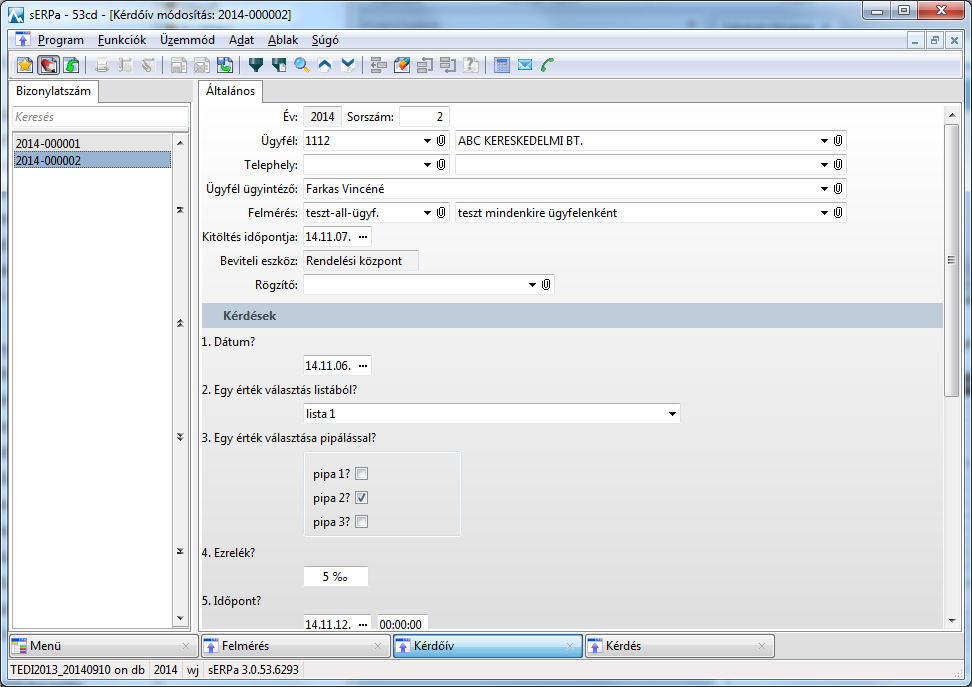Click the envelope mail icon

(x=525, y=65)
